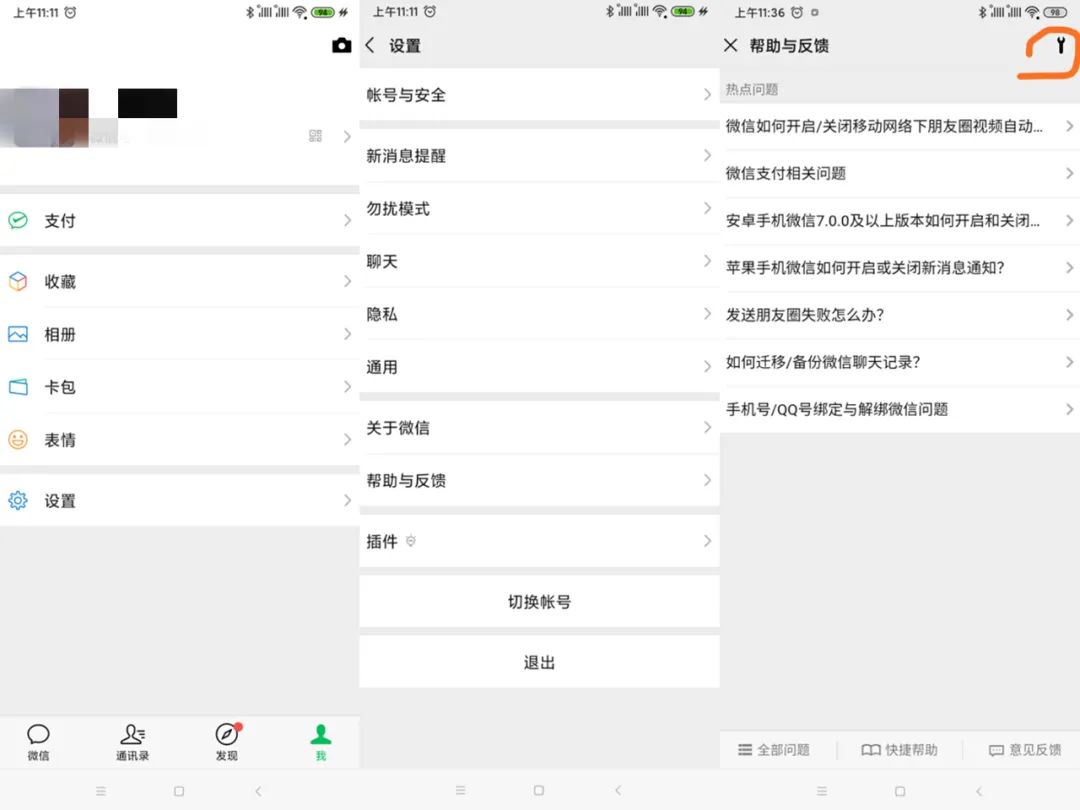Open 手机号/QQ号绑定与解绑微信问题 topic
The width and height of the screenshot is (1080, 810).
pos(900,409)
